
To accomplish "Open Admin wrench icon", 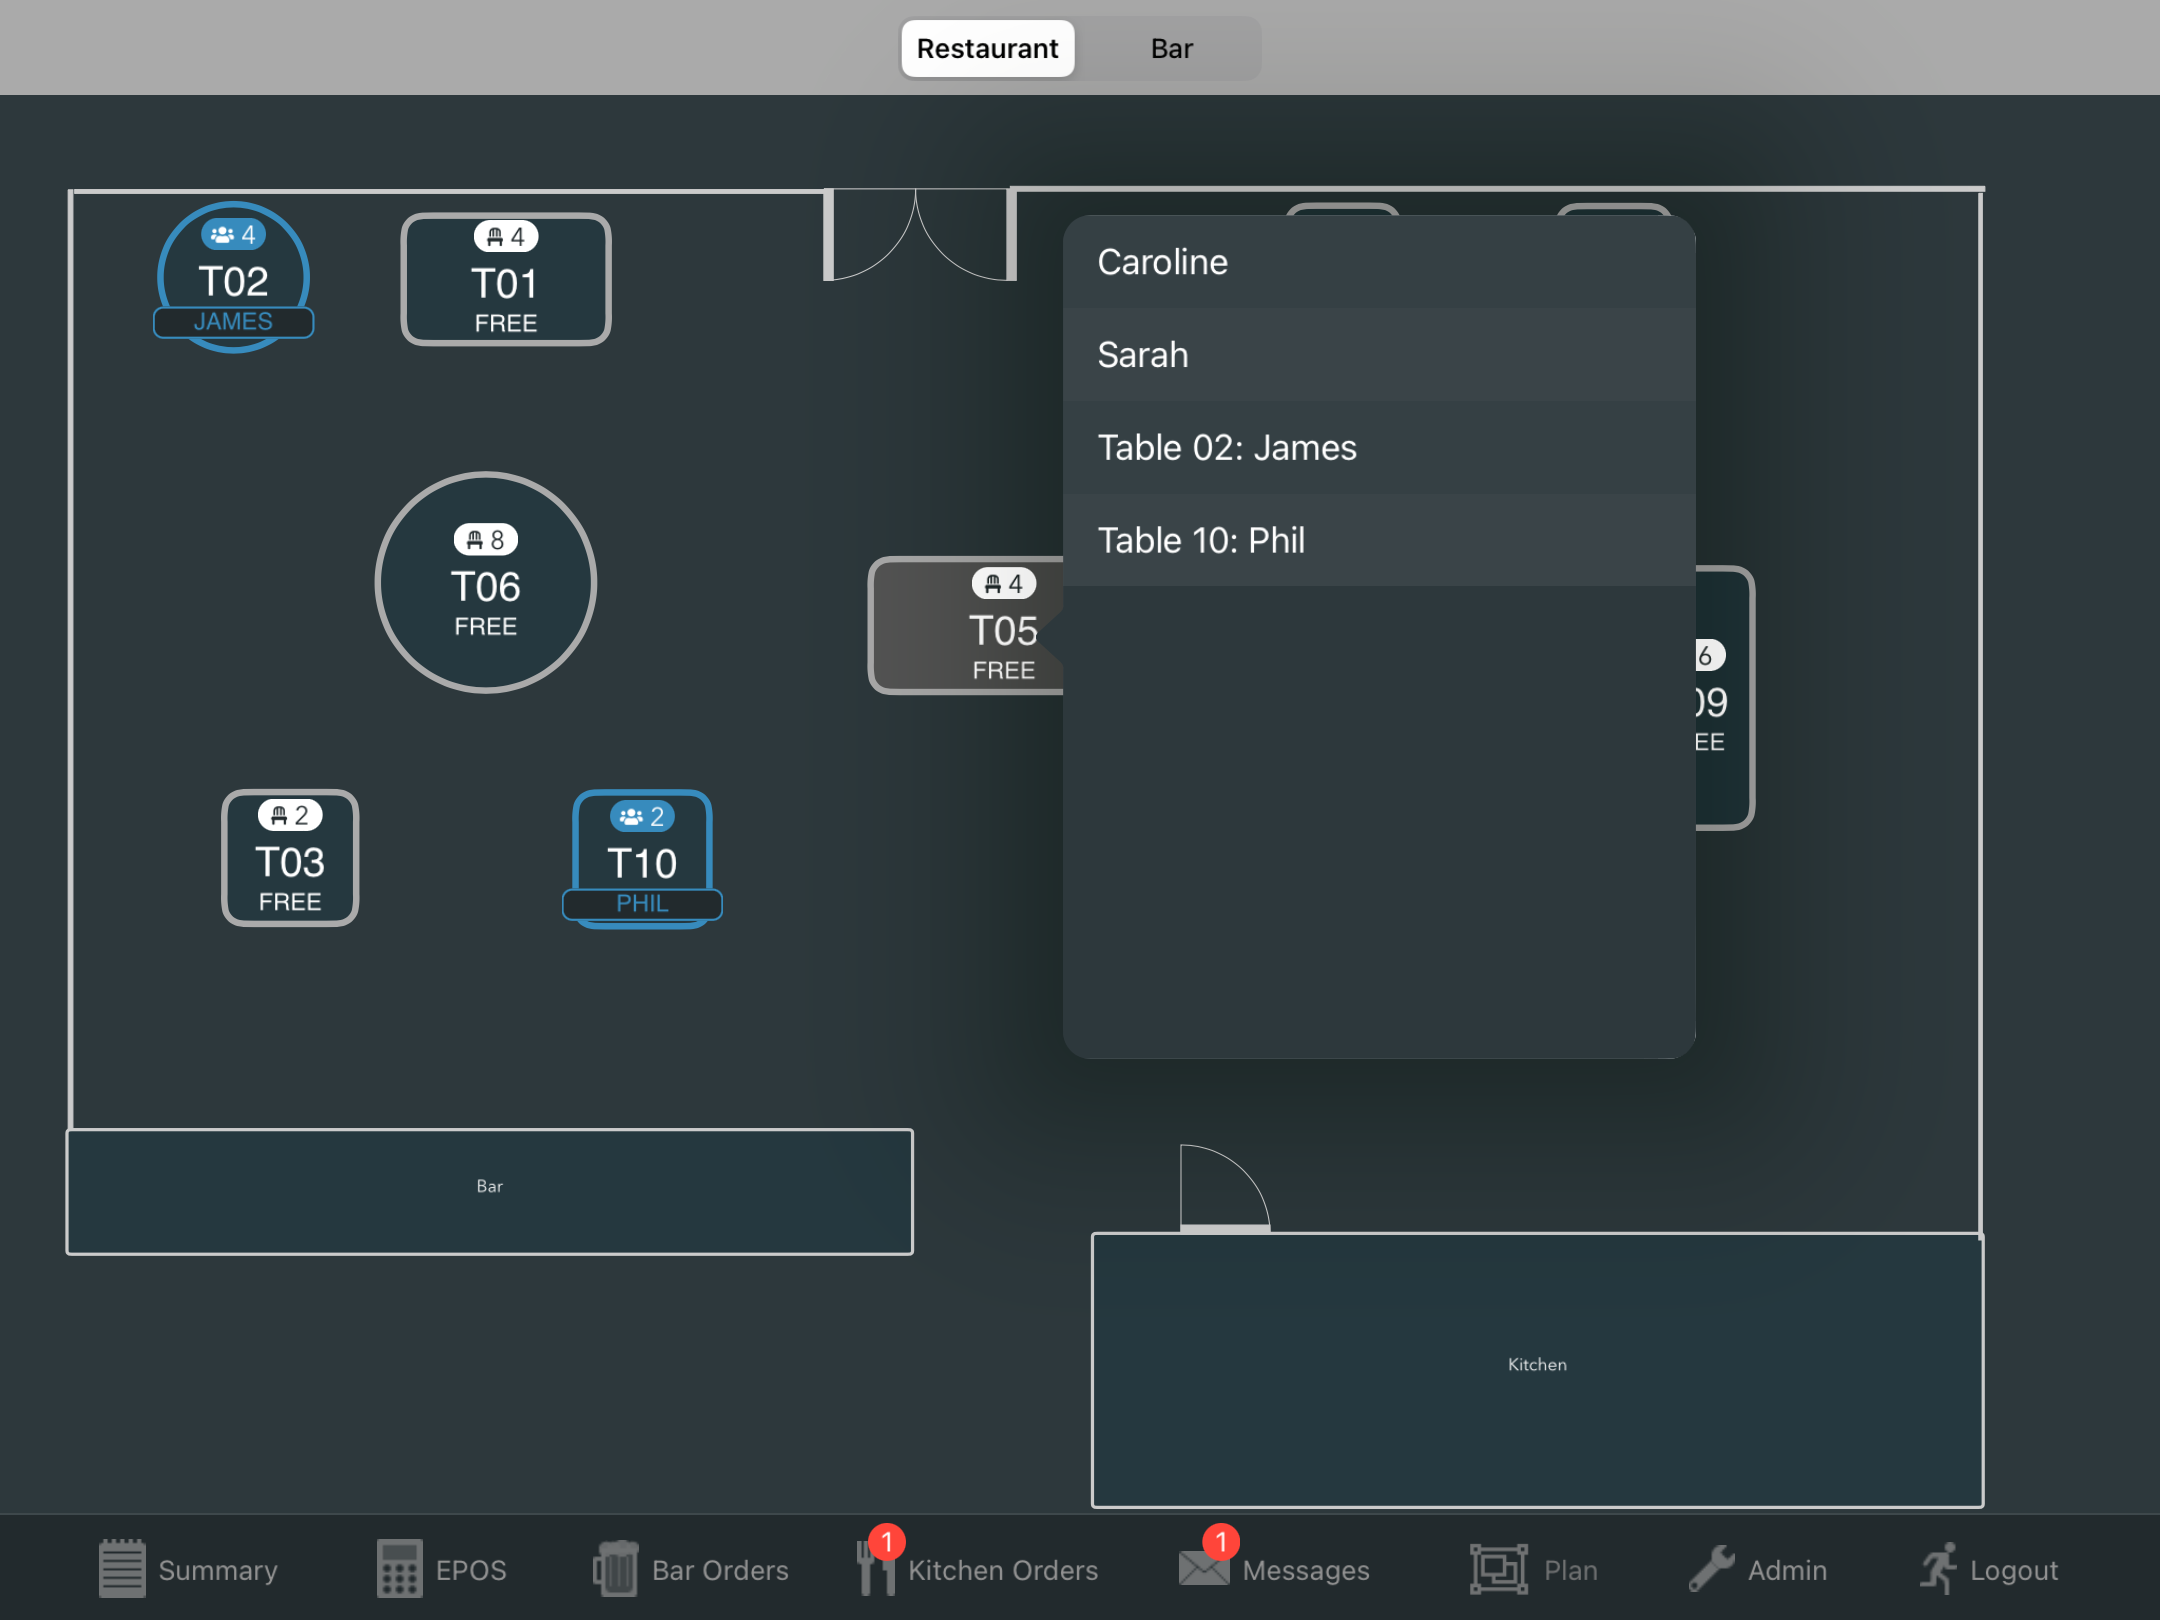I will point(1712,1568).
